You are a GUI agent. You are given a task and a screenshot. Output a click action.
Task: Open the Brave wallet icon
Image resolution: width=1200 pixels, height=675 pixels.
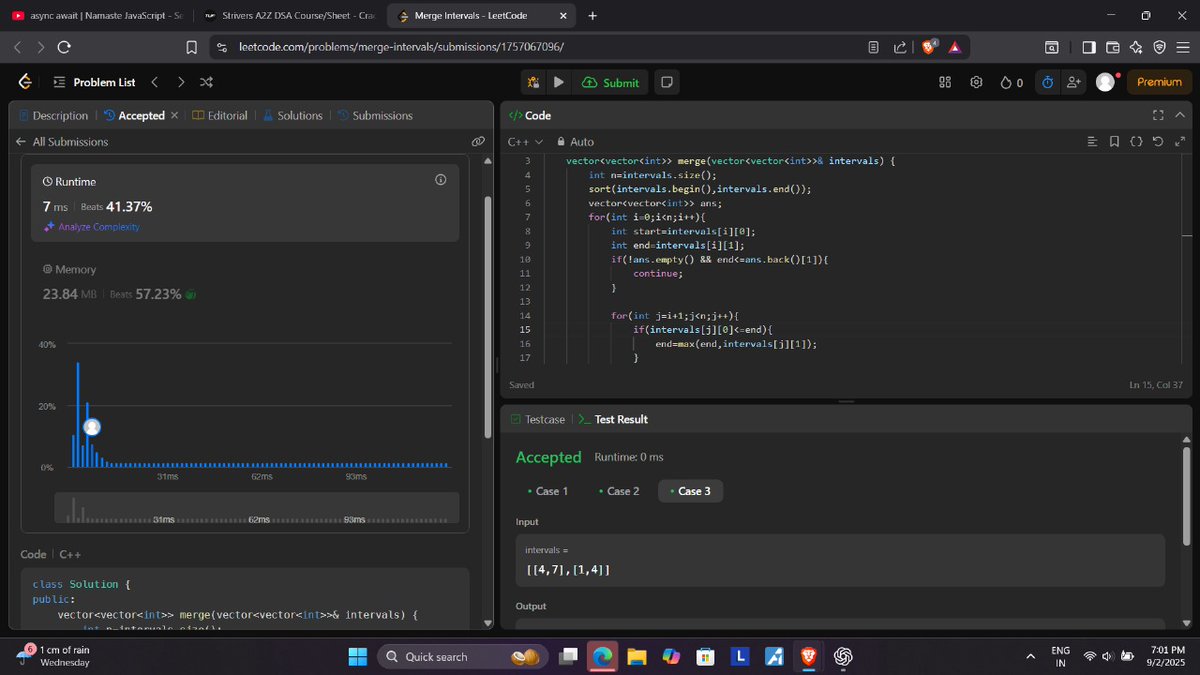click(x=1112, y=47)
